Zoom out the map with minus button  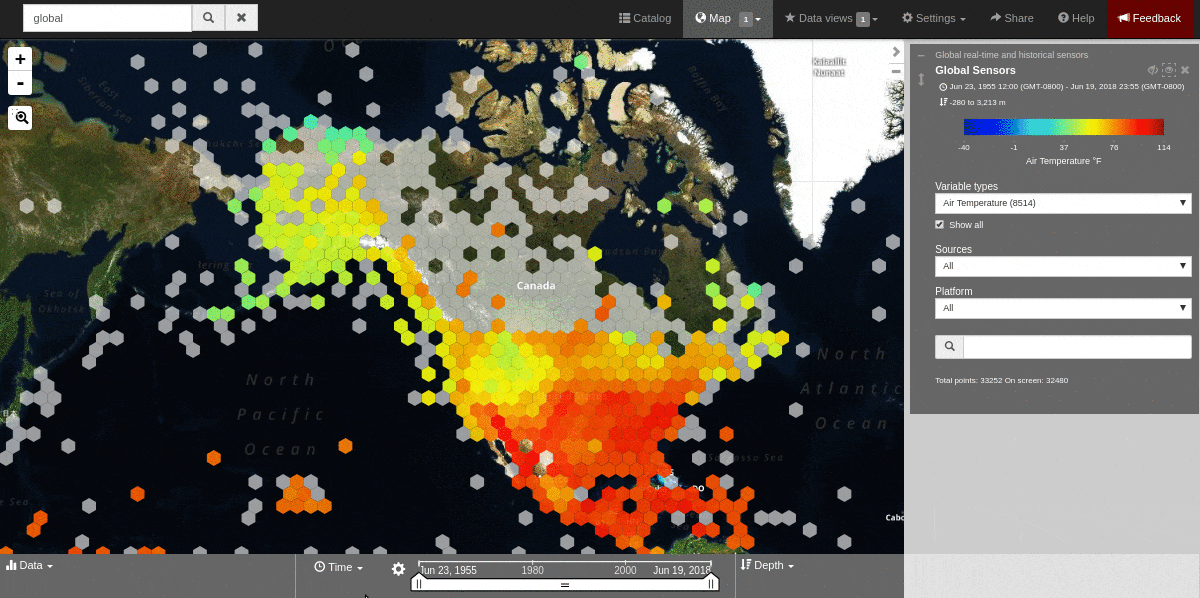[x=20, y=83]
